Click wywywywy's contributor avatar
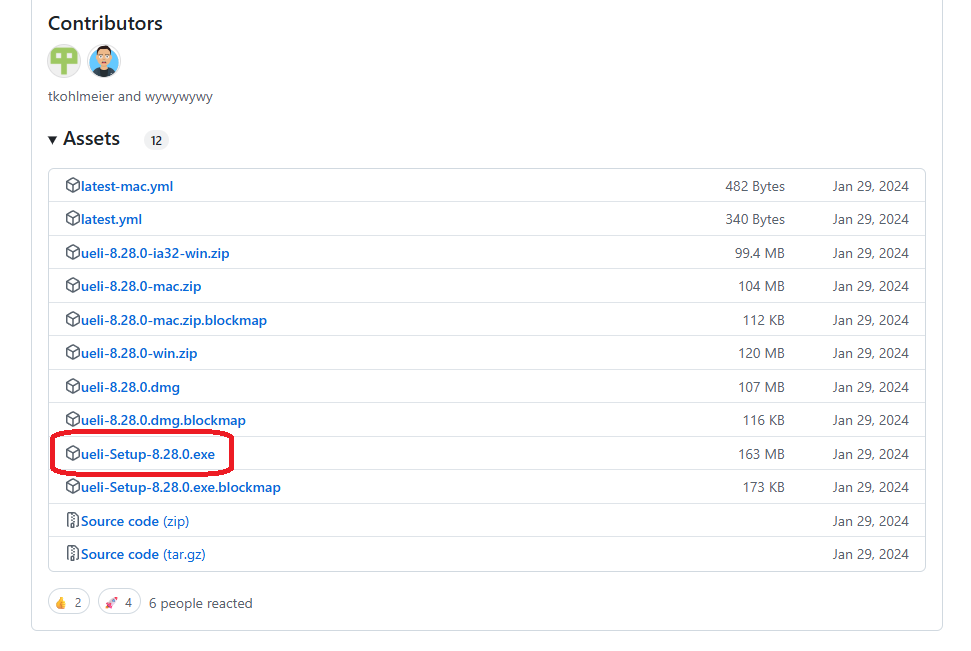971x651 pixels. [x=104, y=62]
